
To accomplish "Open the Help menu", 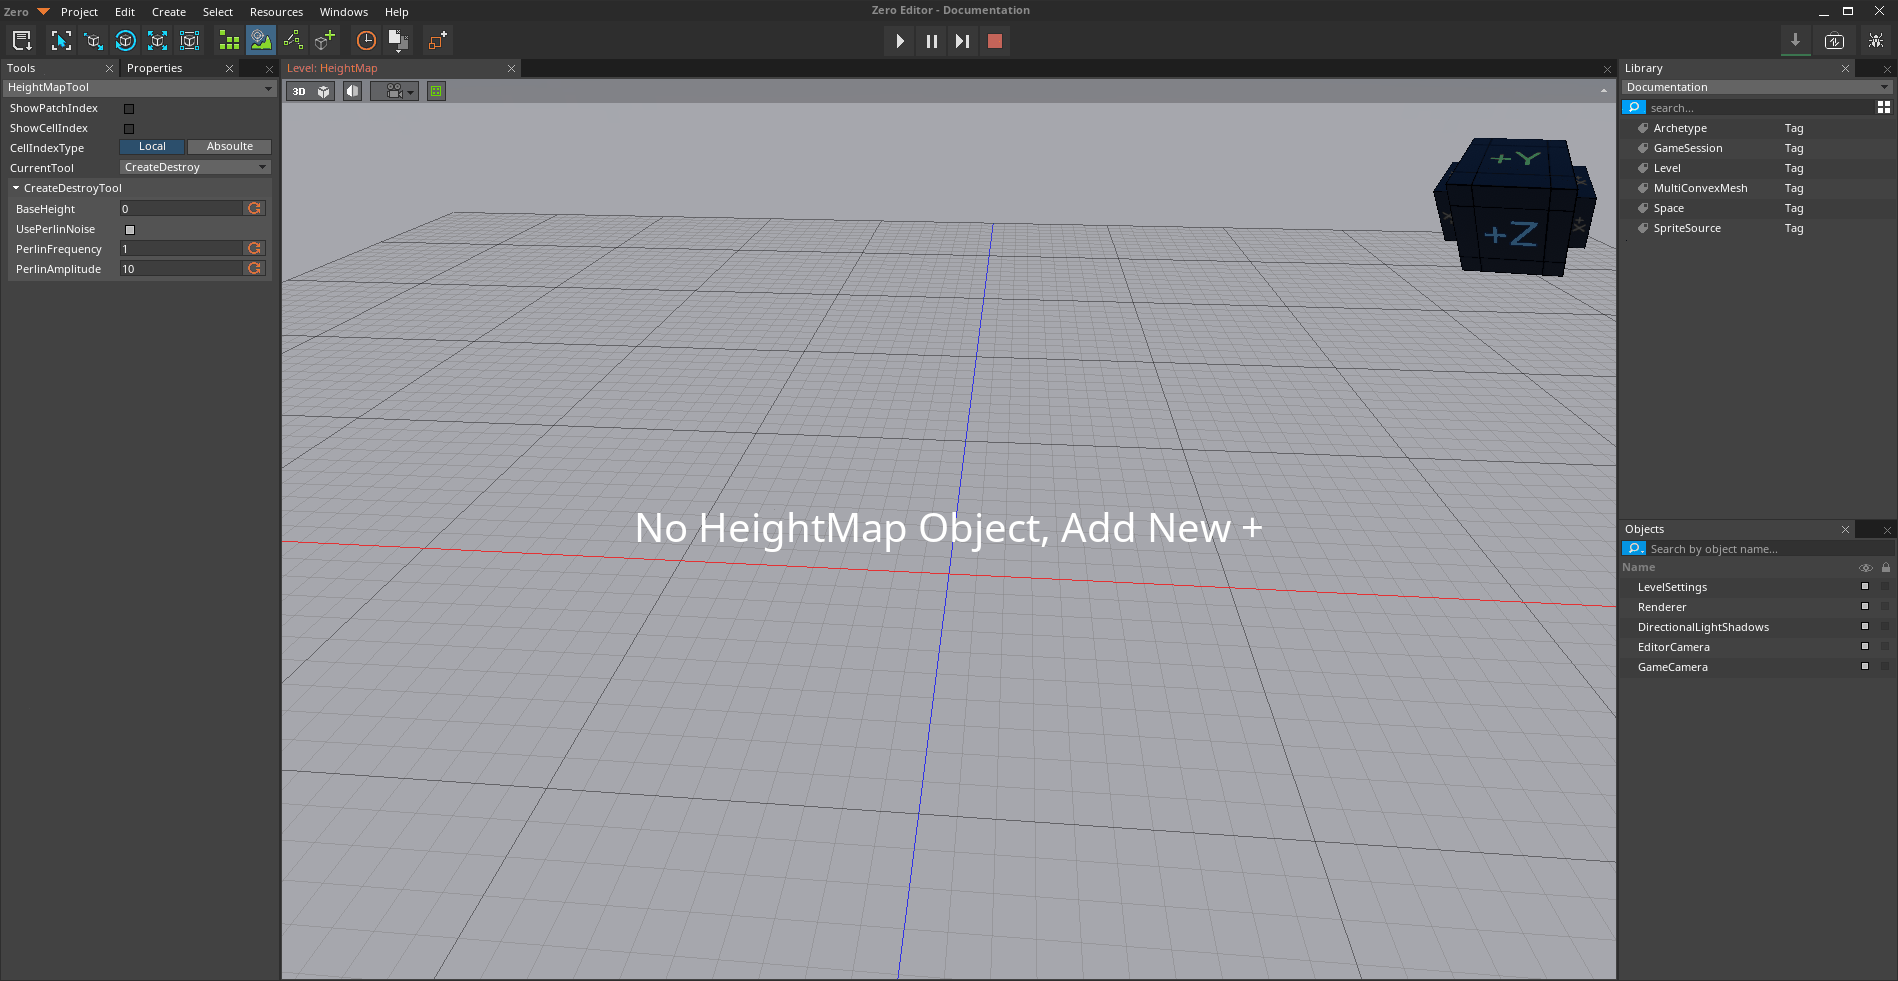I will (x=397, y=12).
